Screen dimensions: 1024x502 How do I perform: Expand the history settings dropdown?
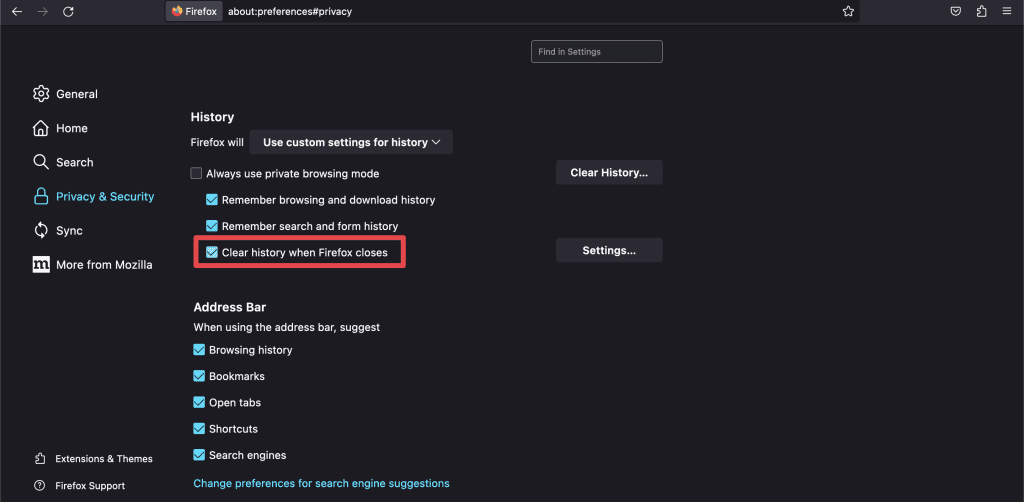tap(351, 142)
